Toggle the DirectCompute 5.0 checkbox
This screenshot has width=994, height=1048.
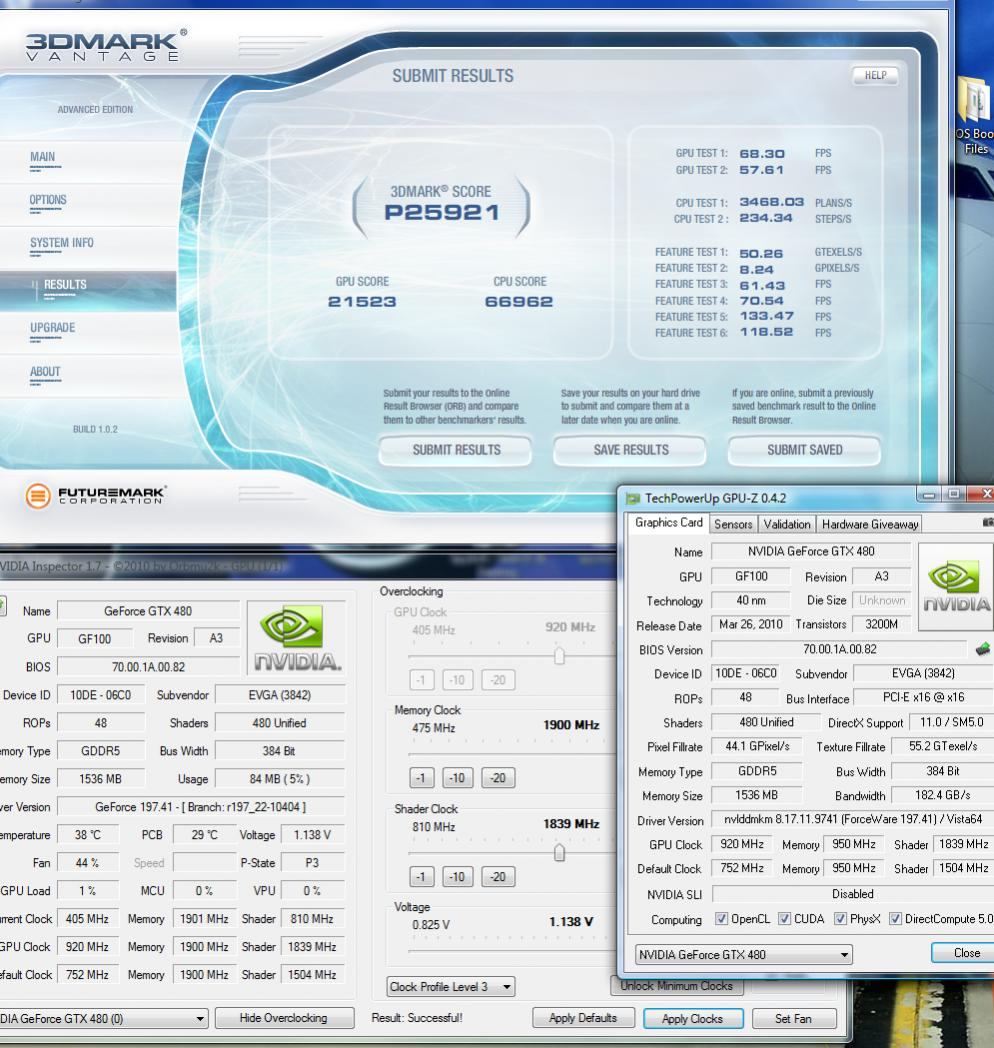tap(895, 919)
